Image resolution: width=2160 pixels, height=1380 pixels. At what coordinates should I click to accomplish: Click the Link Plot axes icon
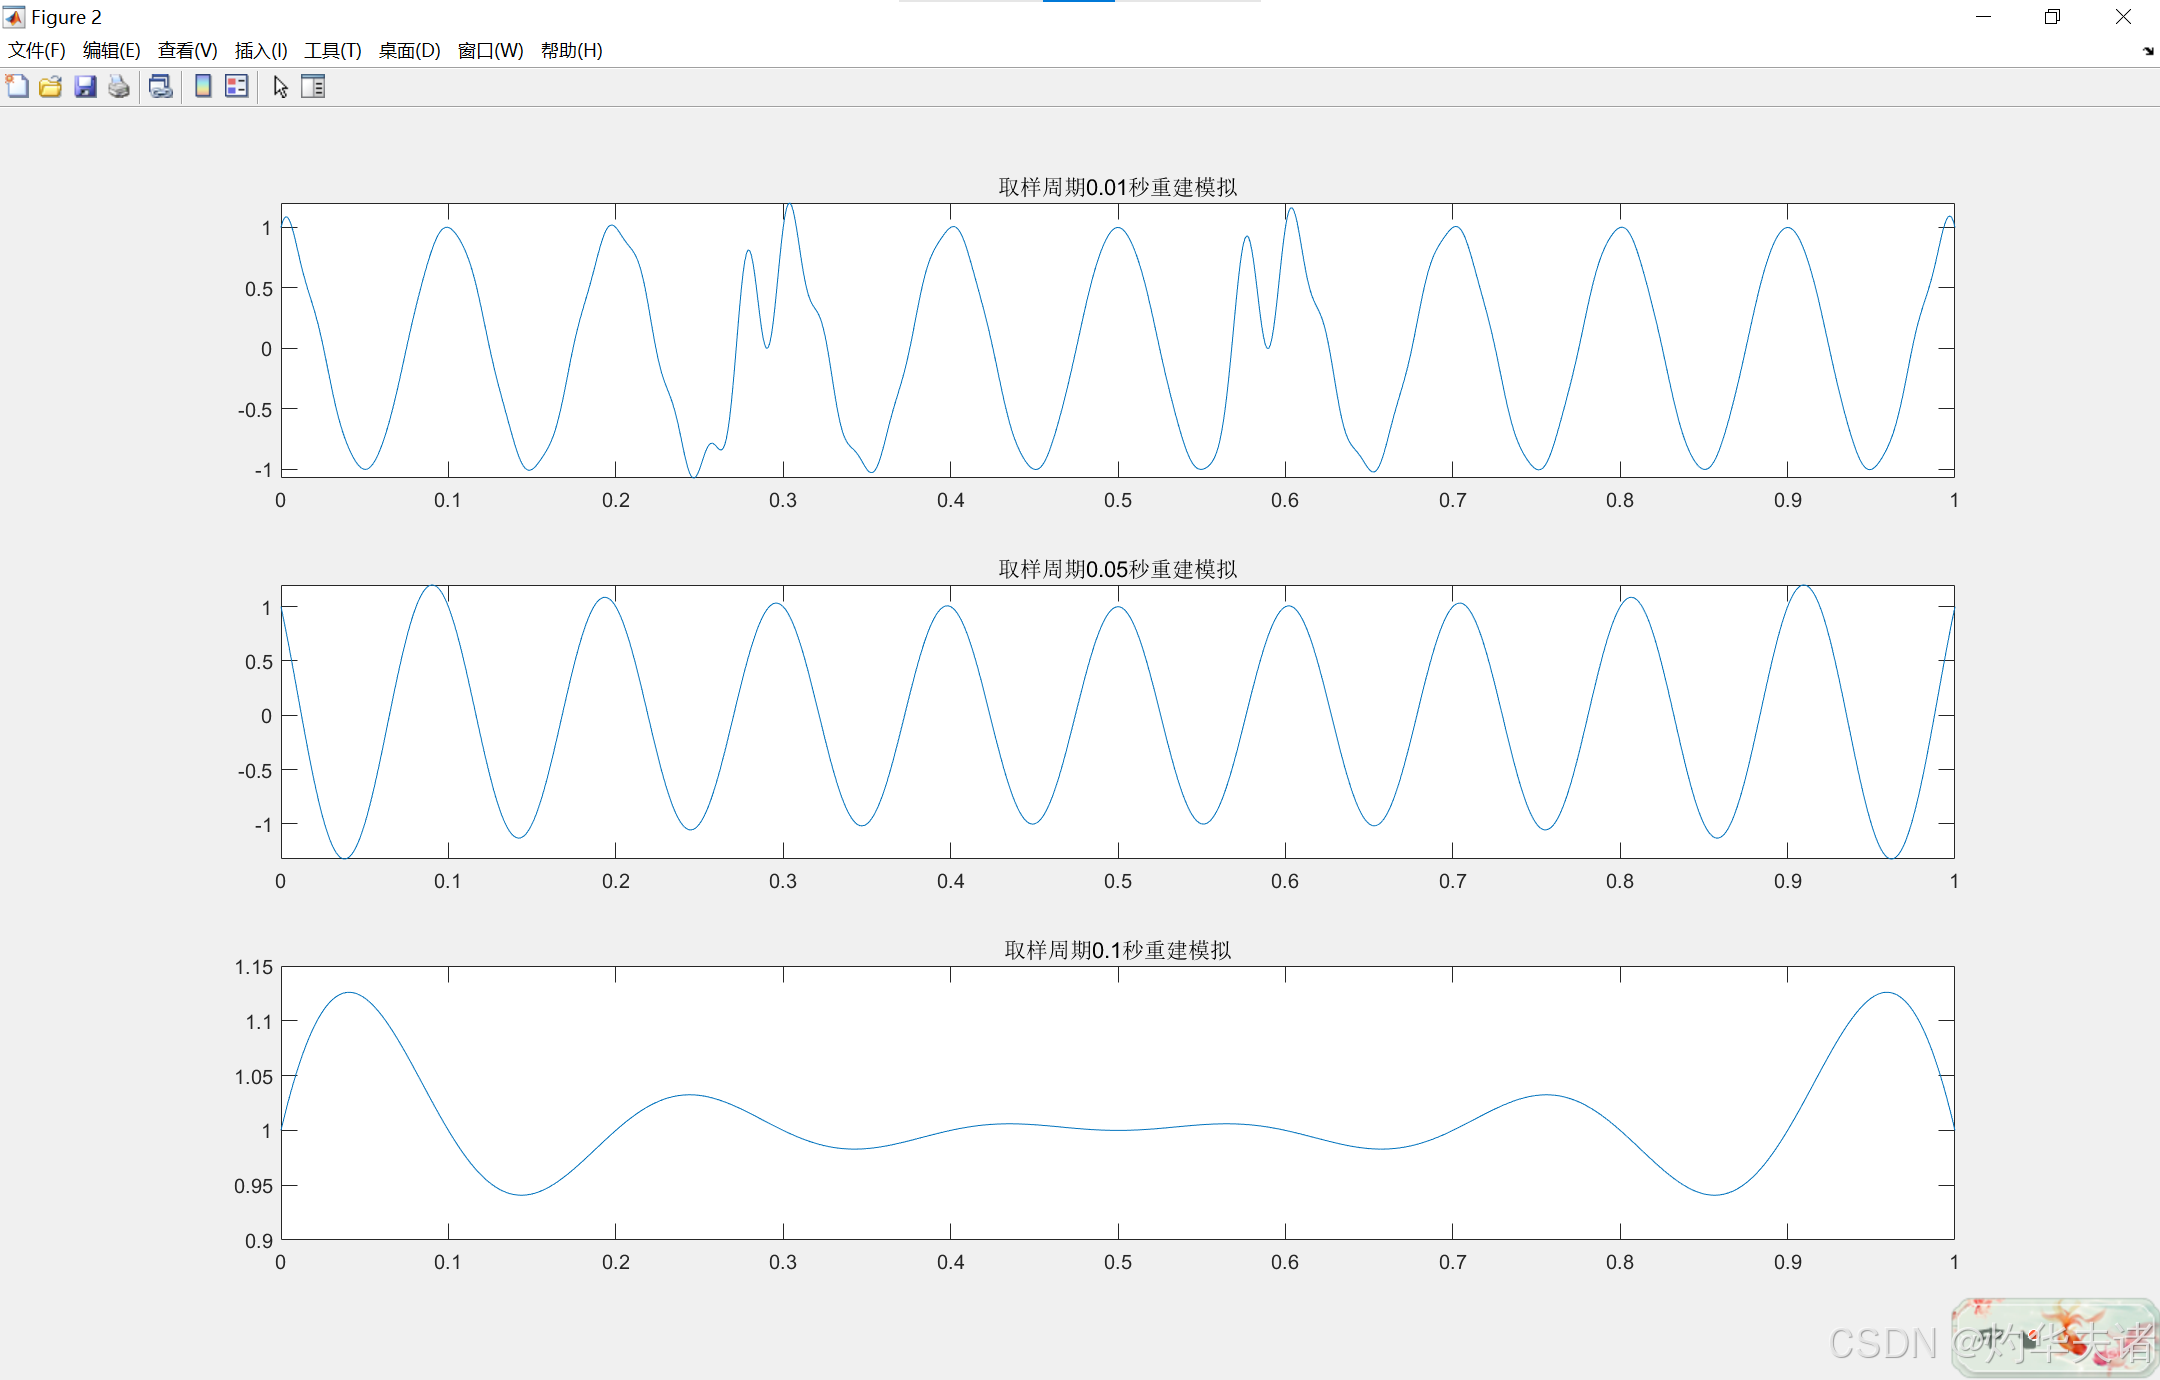(160, 87)
